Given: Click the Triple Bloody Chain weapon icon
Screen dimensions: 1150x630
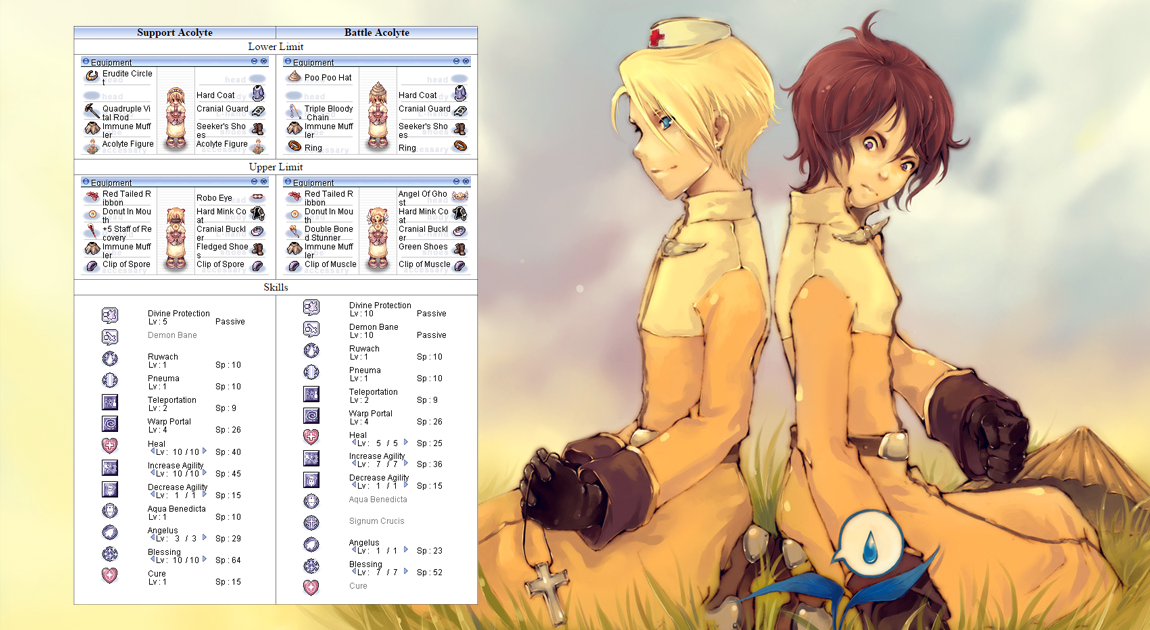Looking at the screenshot, I should [x=294, y=111].
